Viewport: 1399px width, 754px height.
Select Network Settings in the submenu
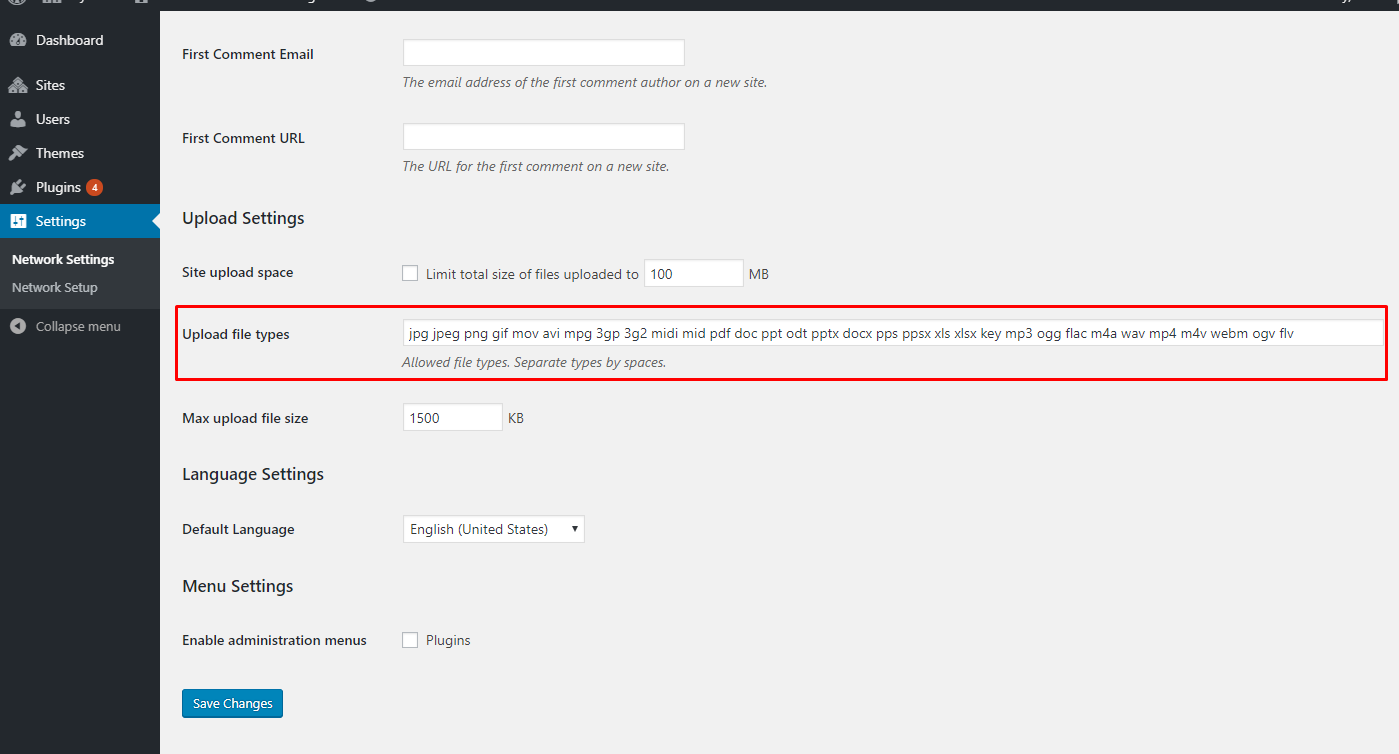tap(62, 258)
